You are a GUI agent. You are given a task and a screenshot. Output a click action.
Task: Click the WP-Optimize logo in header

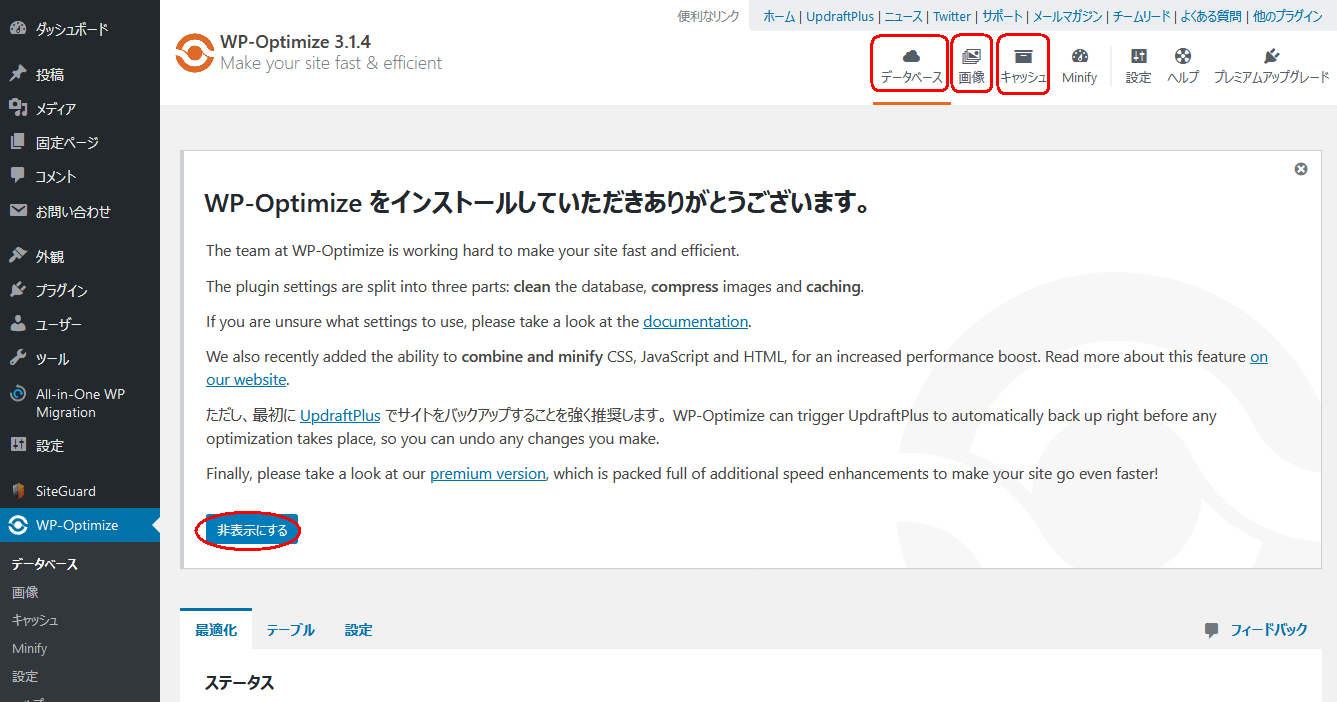click(194, 54)
